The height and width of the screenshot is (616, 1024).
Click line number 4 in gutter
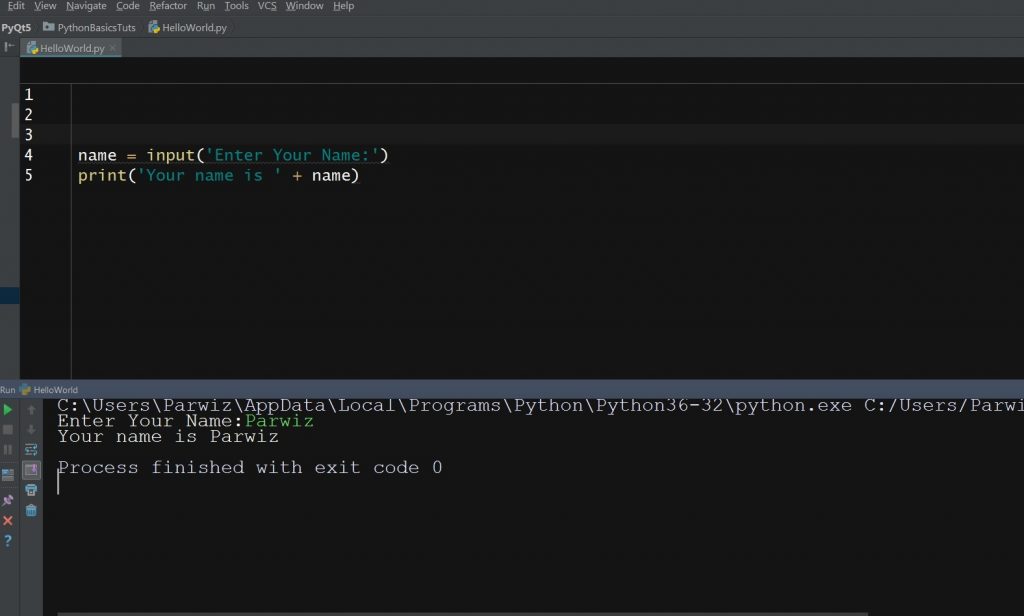tap(29, 155)
